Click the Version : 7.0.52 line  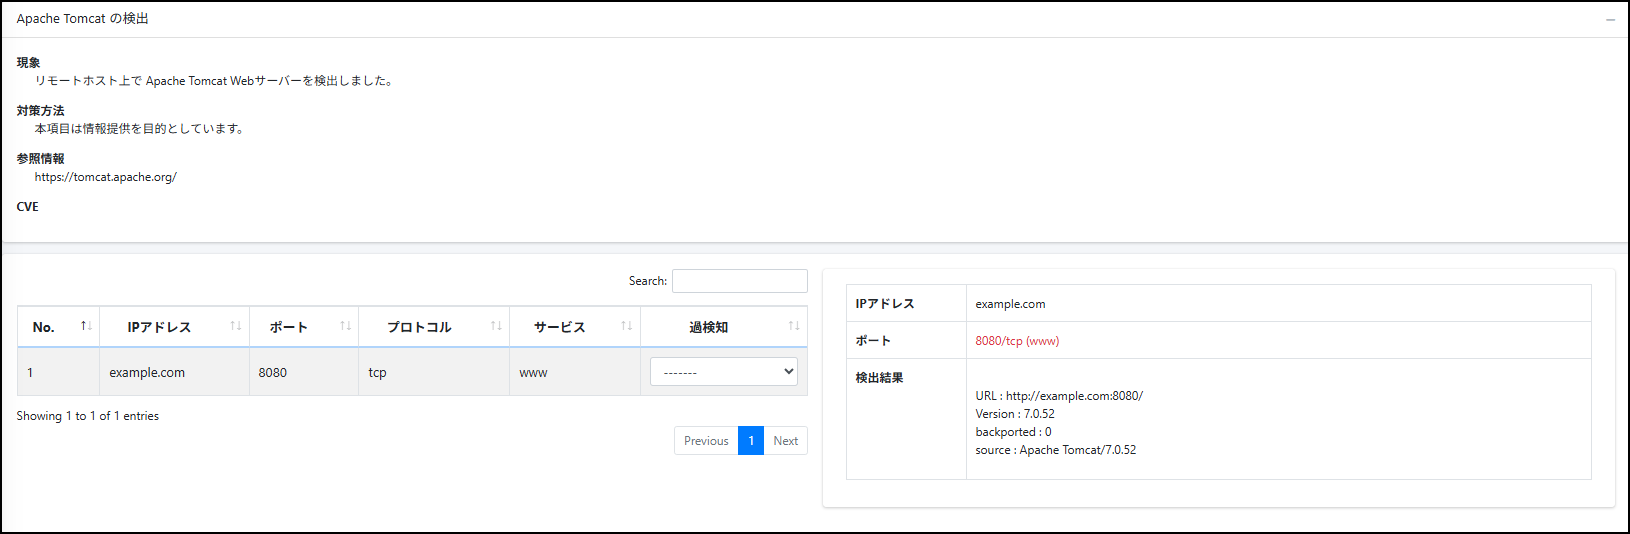click(1015, 414)
